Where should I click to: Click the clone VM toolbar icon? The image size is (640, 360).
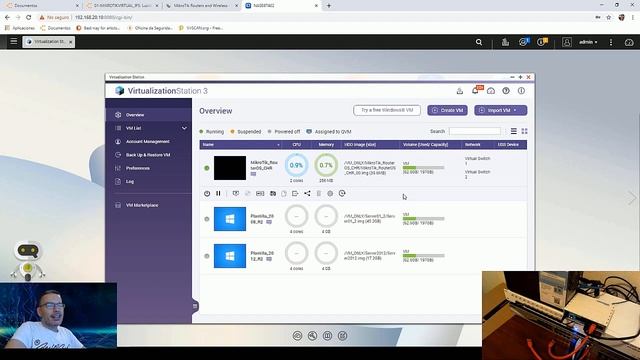click(x=284, y=193)
